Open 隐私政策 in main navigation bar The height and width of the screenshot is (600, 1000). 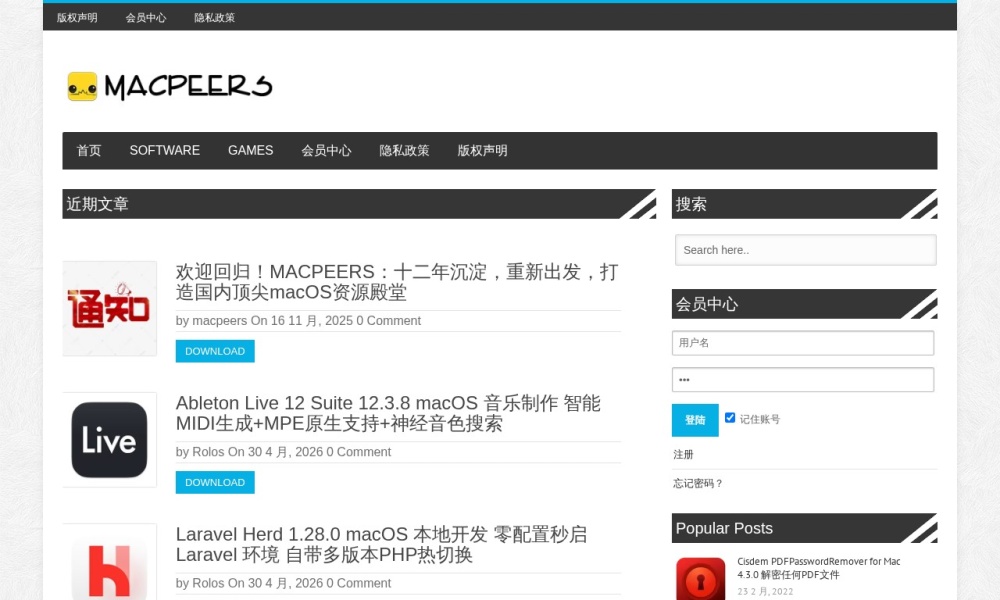[x=404, y=150]
